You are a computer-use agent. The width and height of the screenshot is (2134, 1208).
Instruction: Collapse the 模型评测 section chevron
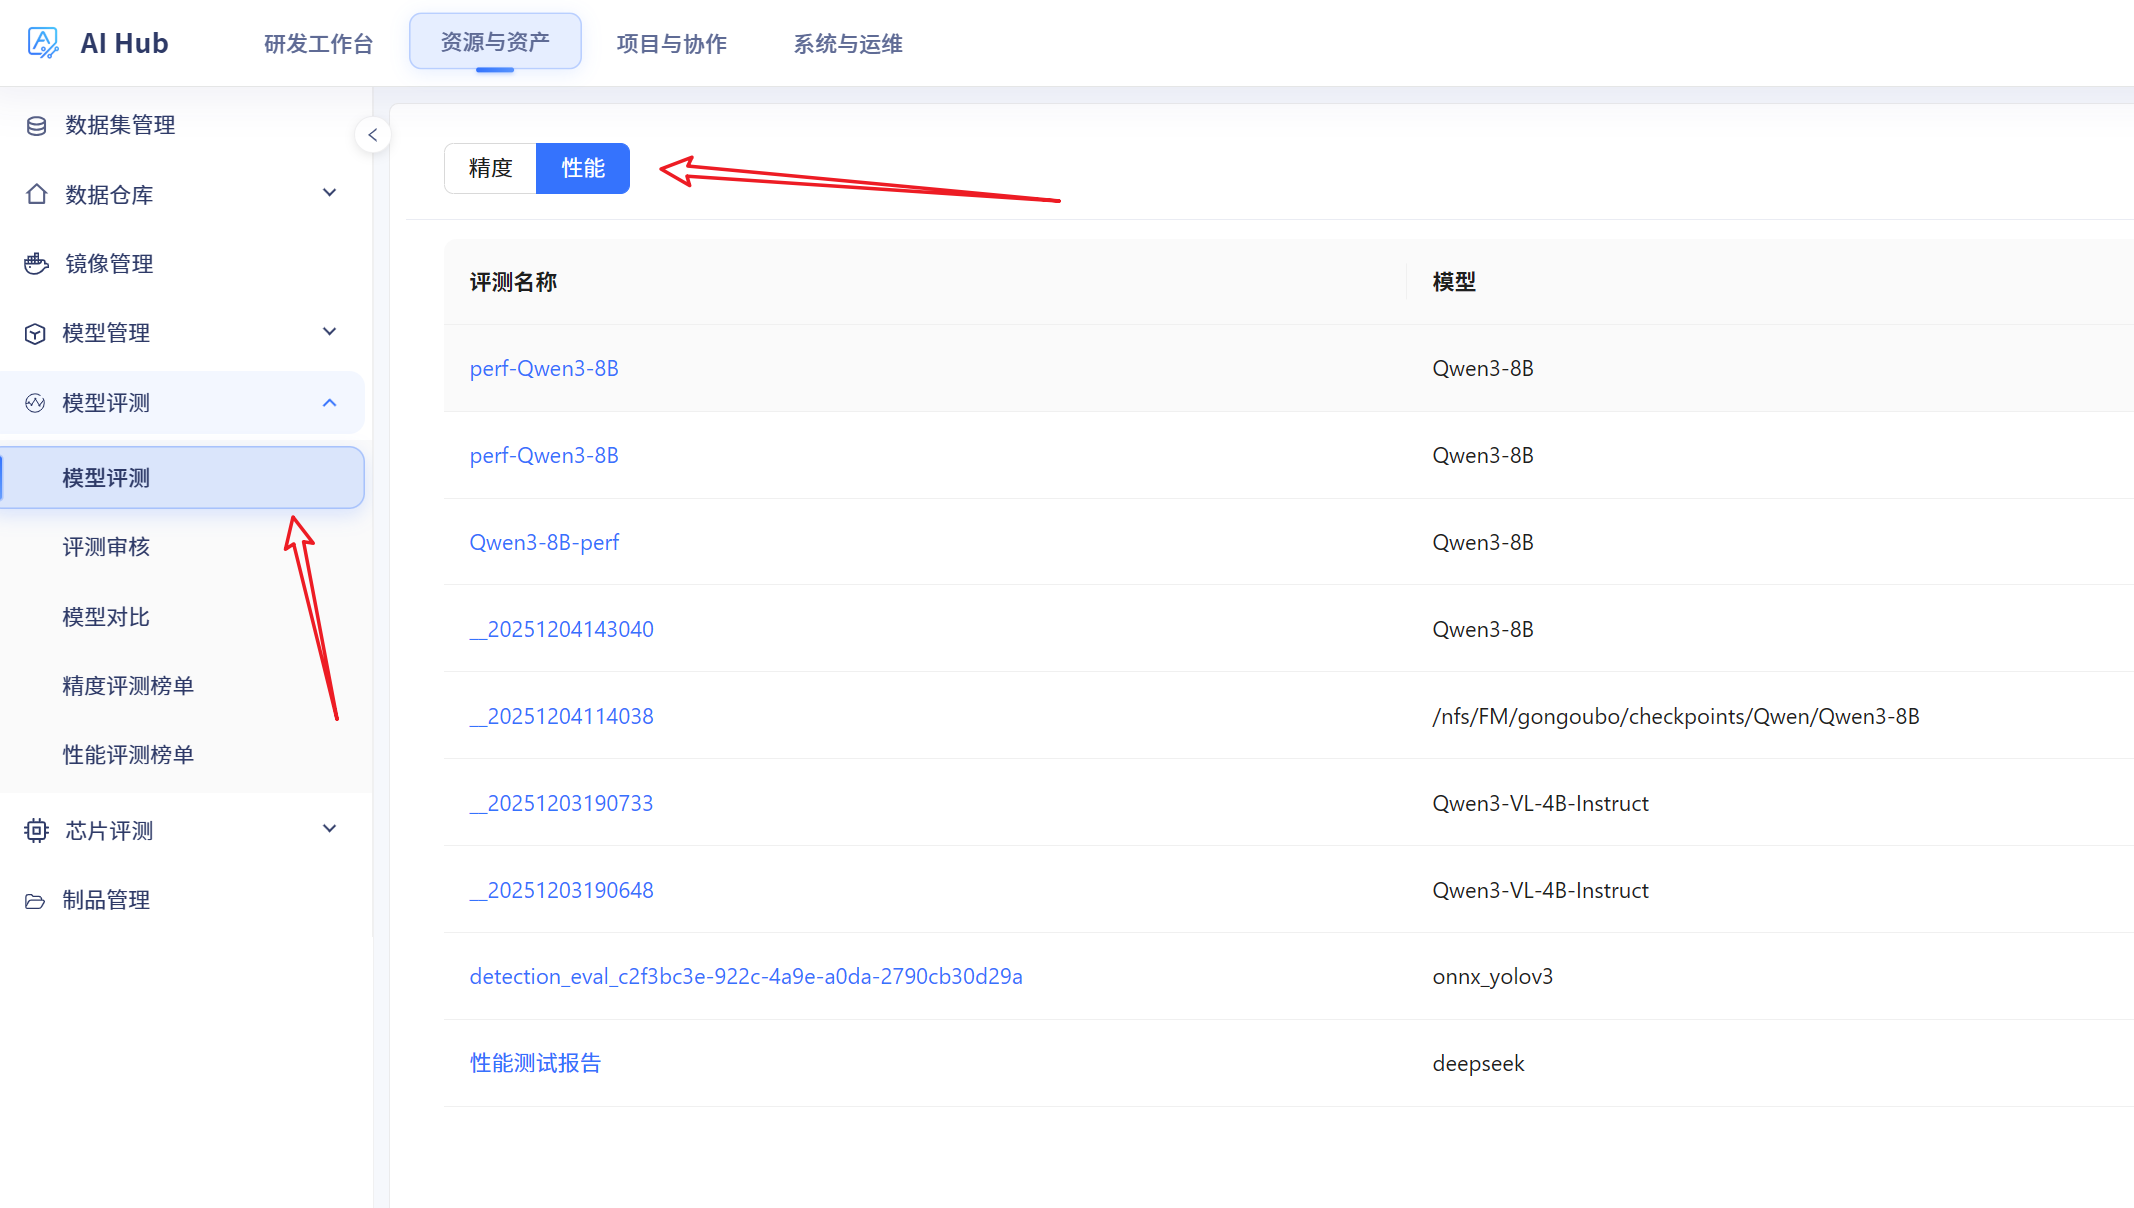click(329, 402)
